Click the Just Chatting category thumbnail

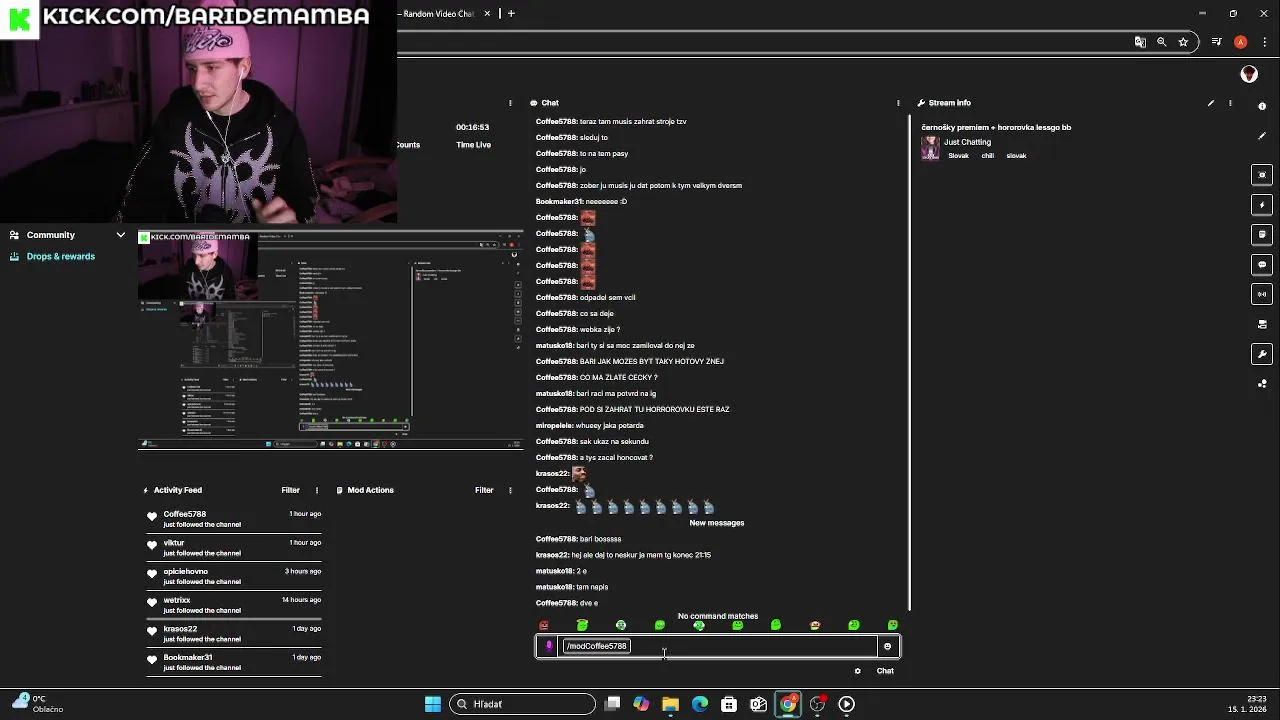pos(930,148)
